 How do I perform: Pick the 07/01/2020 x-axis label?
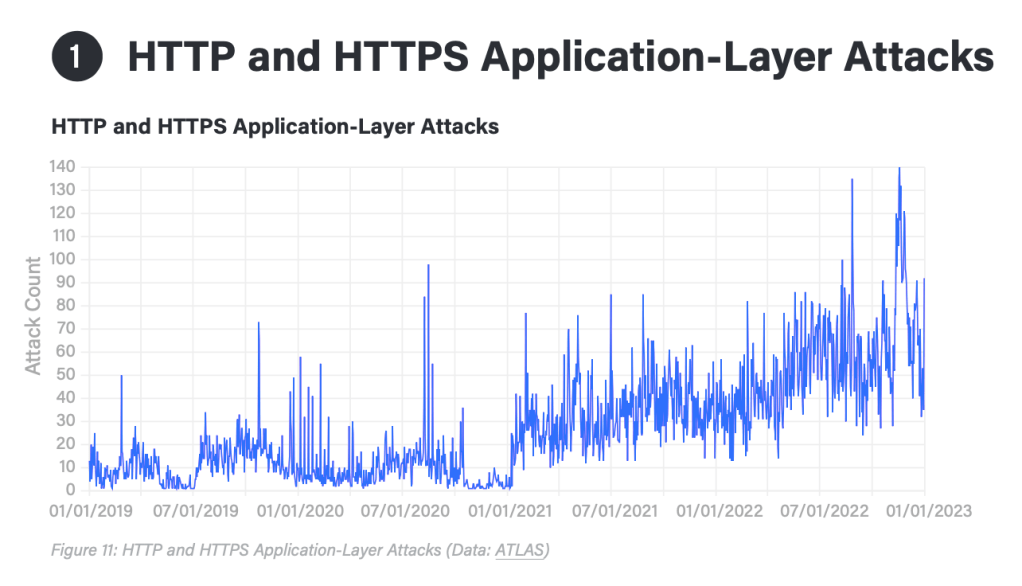coord(403,510)
